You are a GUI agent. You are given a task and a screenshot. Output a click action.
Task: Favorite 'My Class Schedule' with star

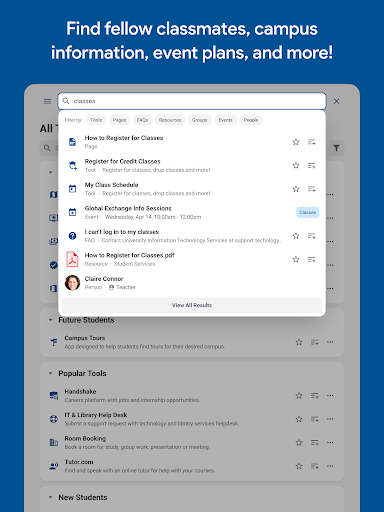[296, 189]
